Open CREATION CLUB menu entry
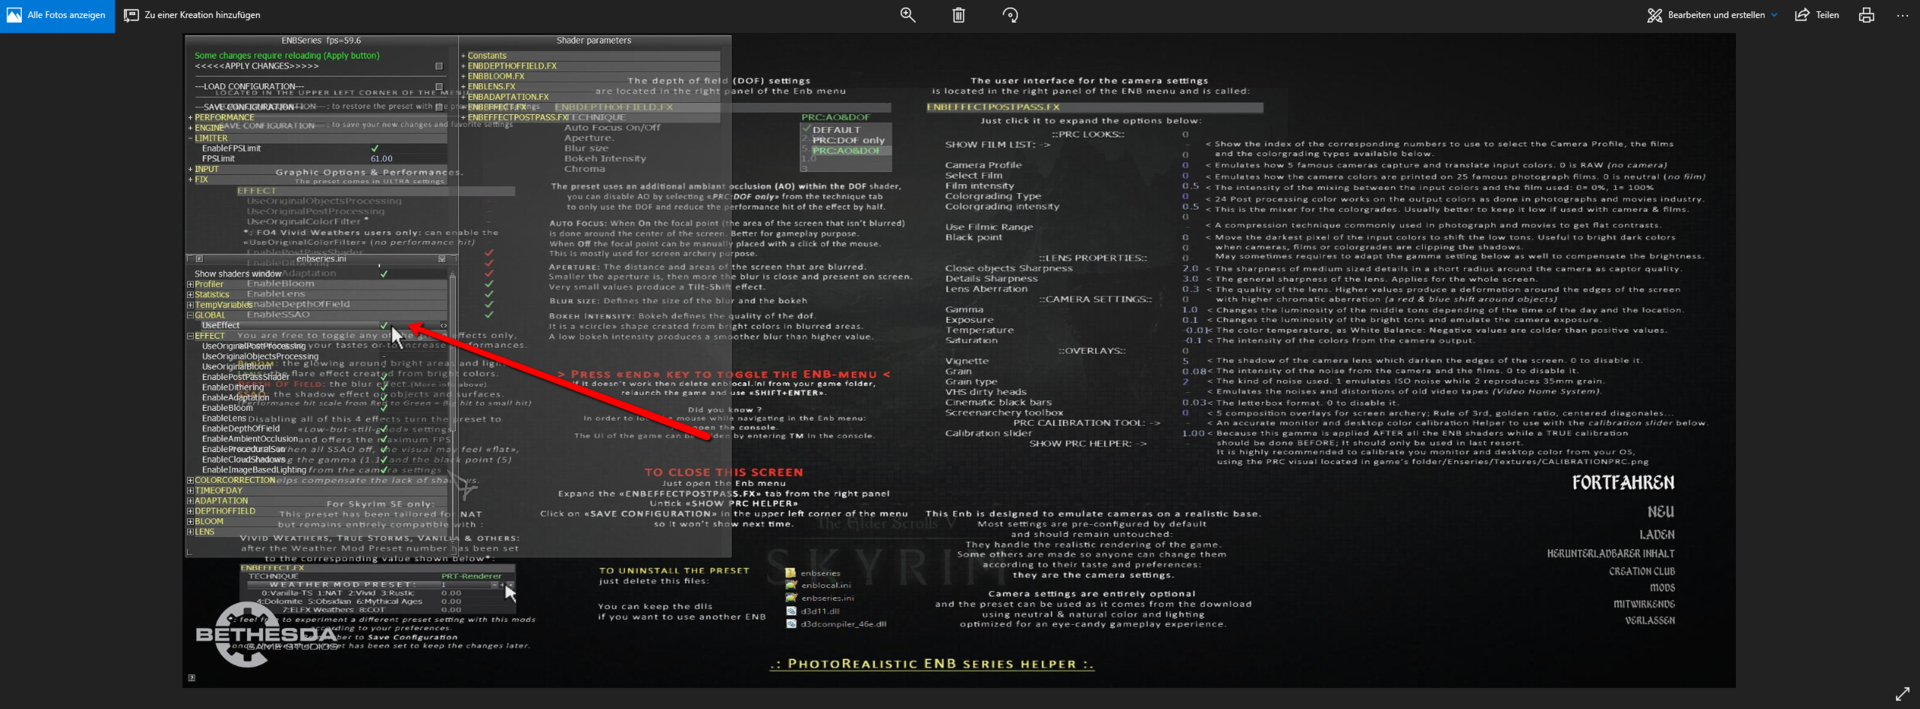Viewport: 1920px width, 709px height. pos(1642,572)
